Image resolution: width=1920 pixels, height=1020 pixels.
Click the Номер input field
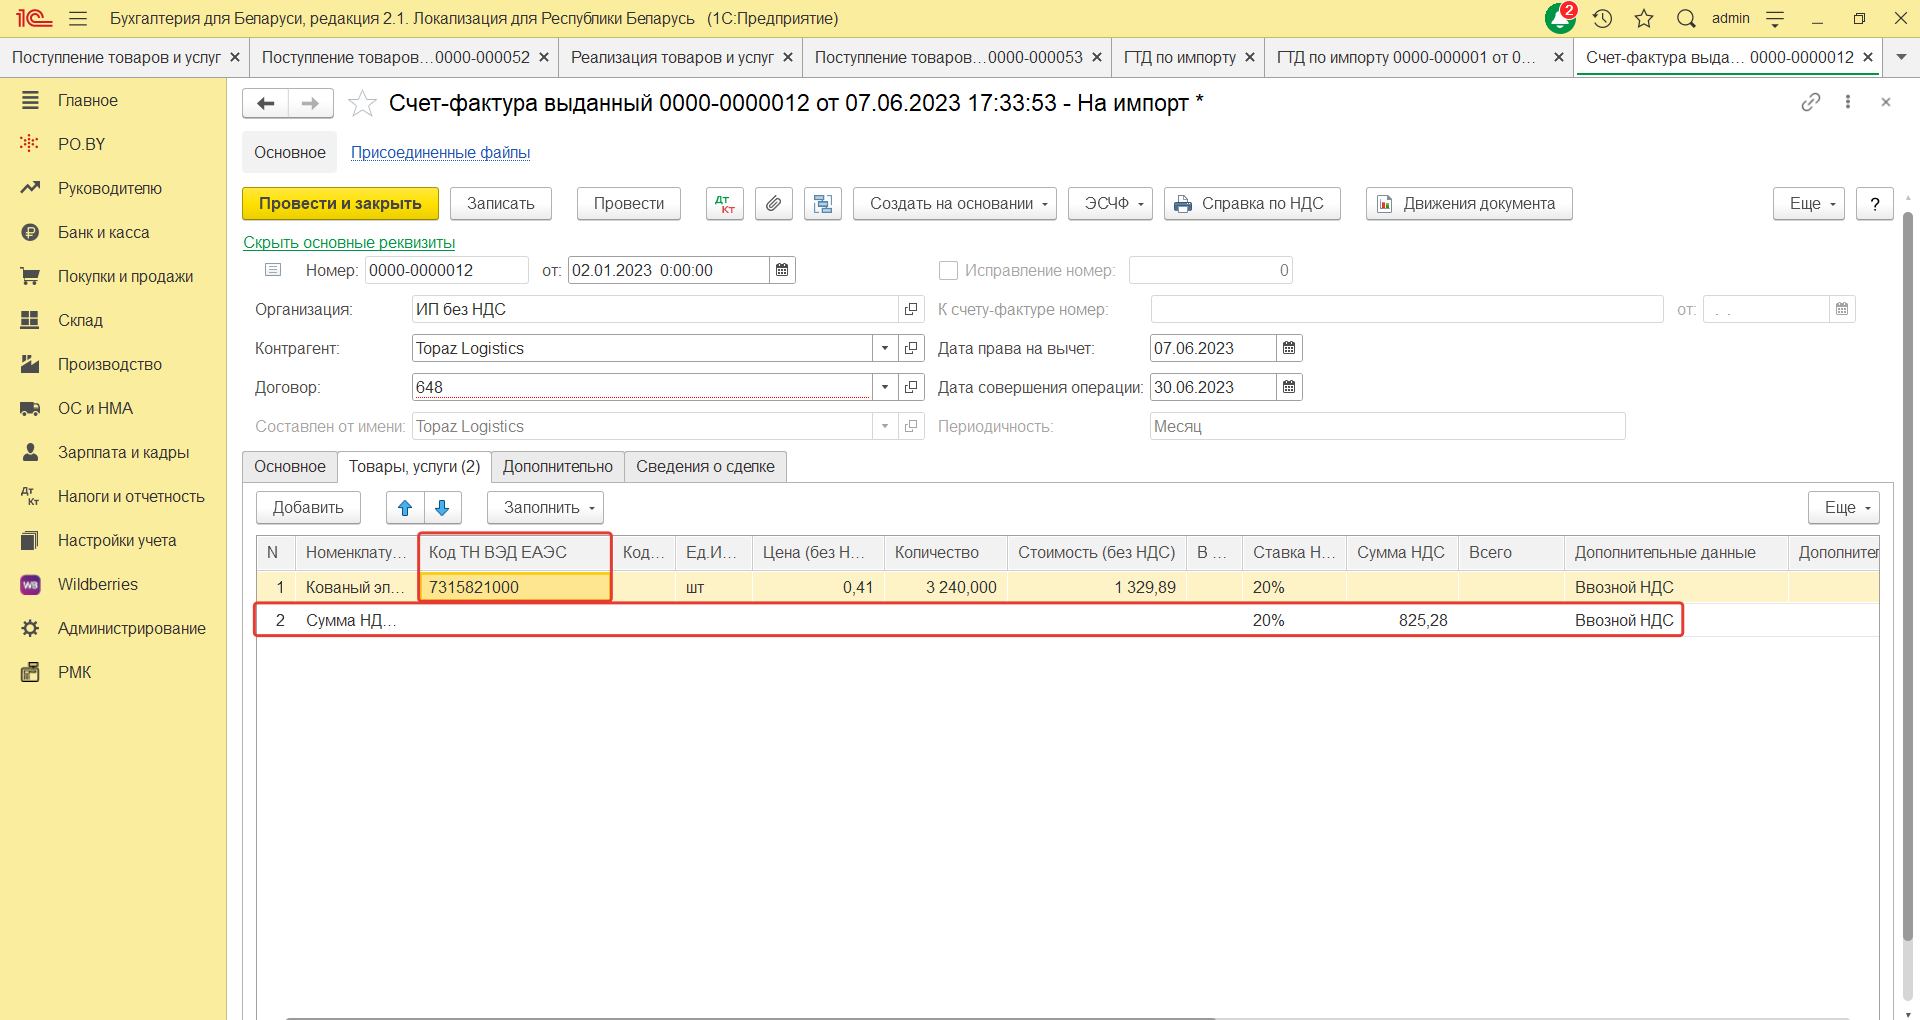445,271
